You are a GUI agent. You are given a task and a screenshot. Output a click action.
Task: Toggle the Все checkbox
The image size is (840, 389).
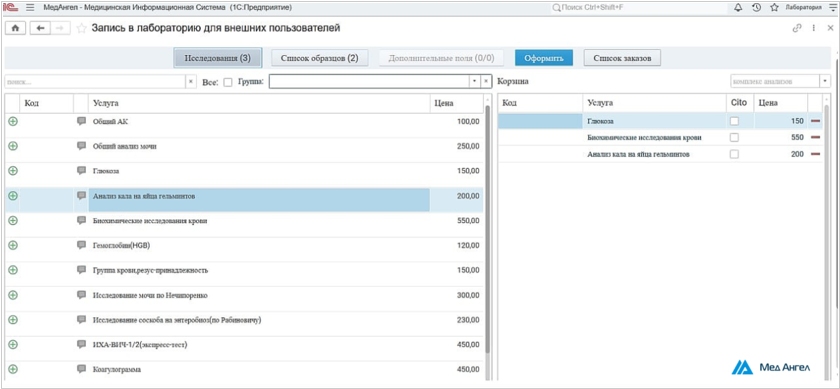point(228,82)
